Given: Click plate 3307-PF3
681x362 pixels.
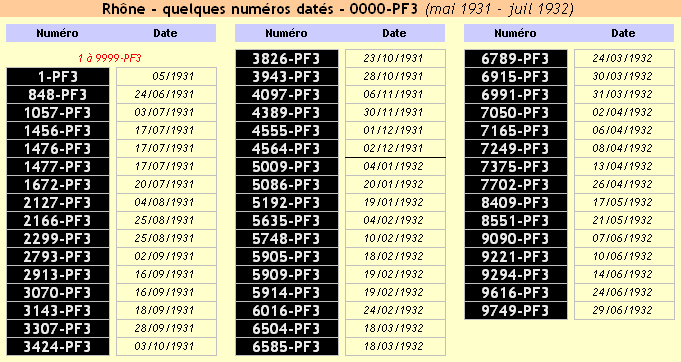Looking at the screenshot, I should coord(58,329).
